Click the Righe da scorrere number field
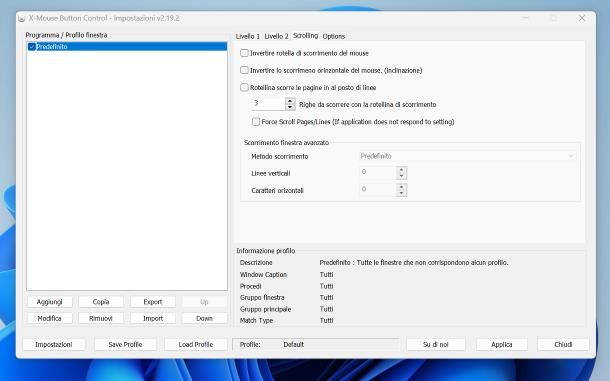 pos(268,104)
